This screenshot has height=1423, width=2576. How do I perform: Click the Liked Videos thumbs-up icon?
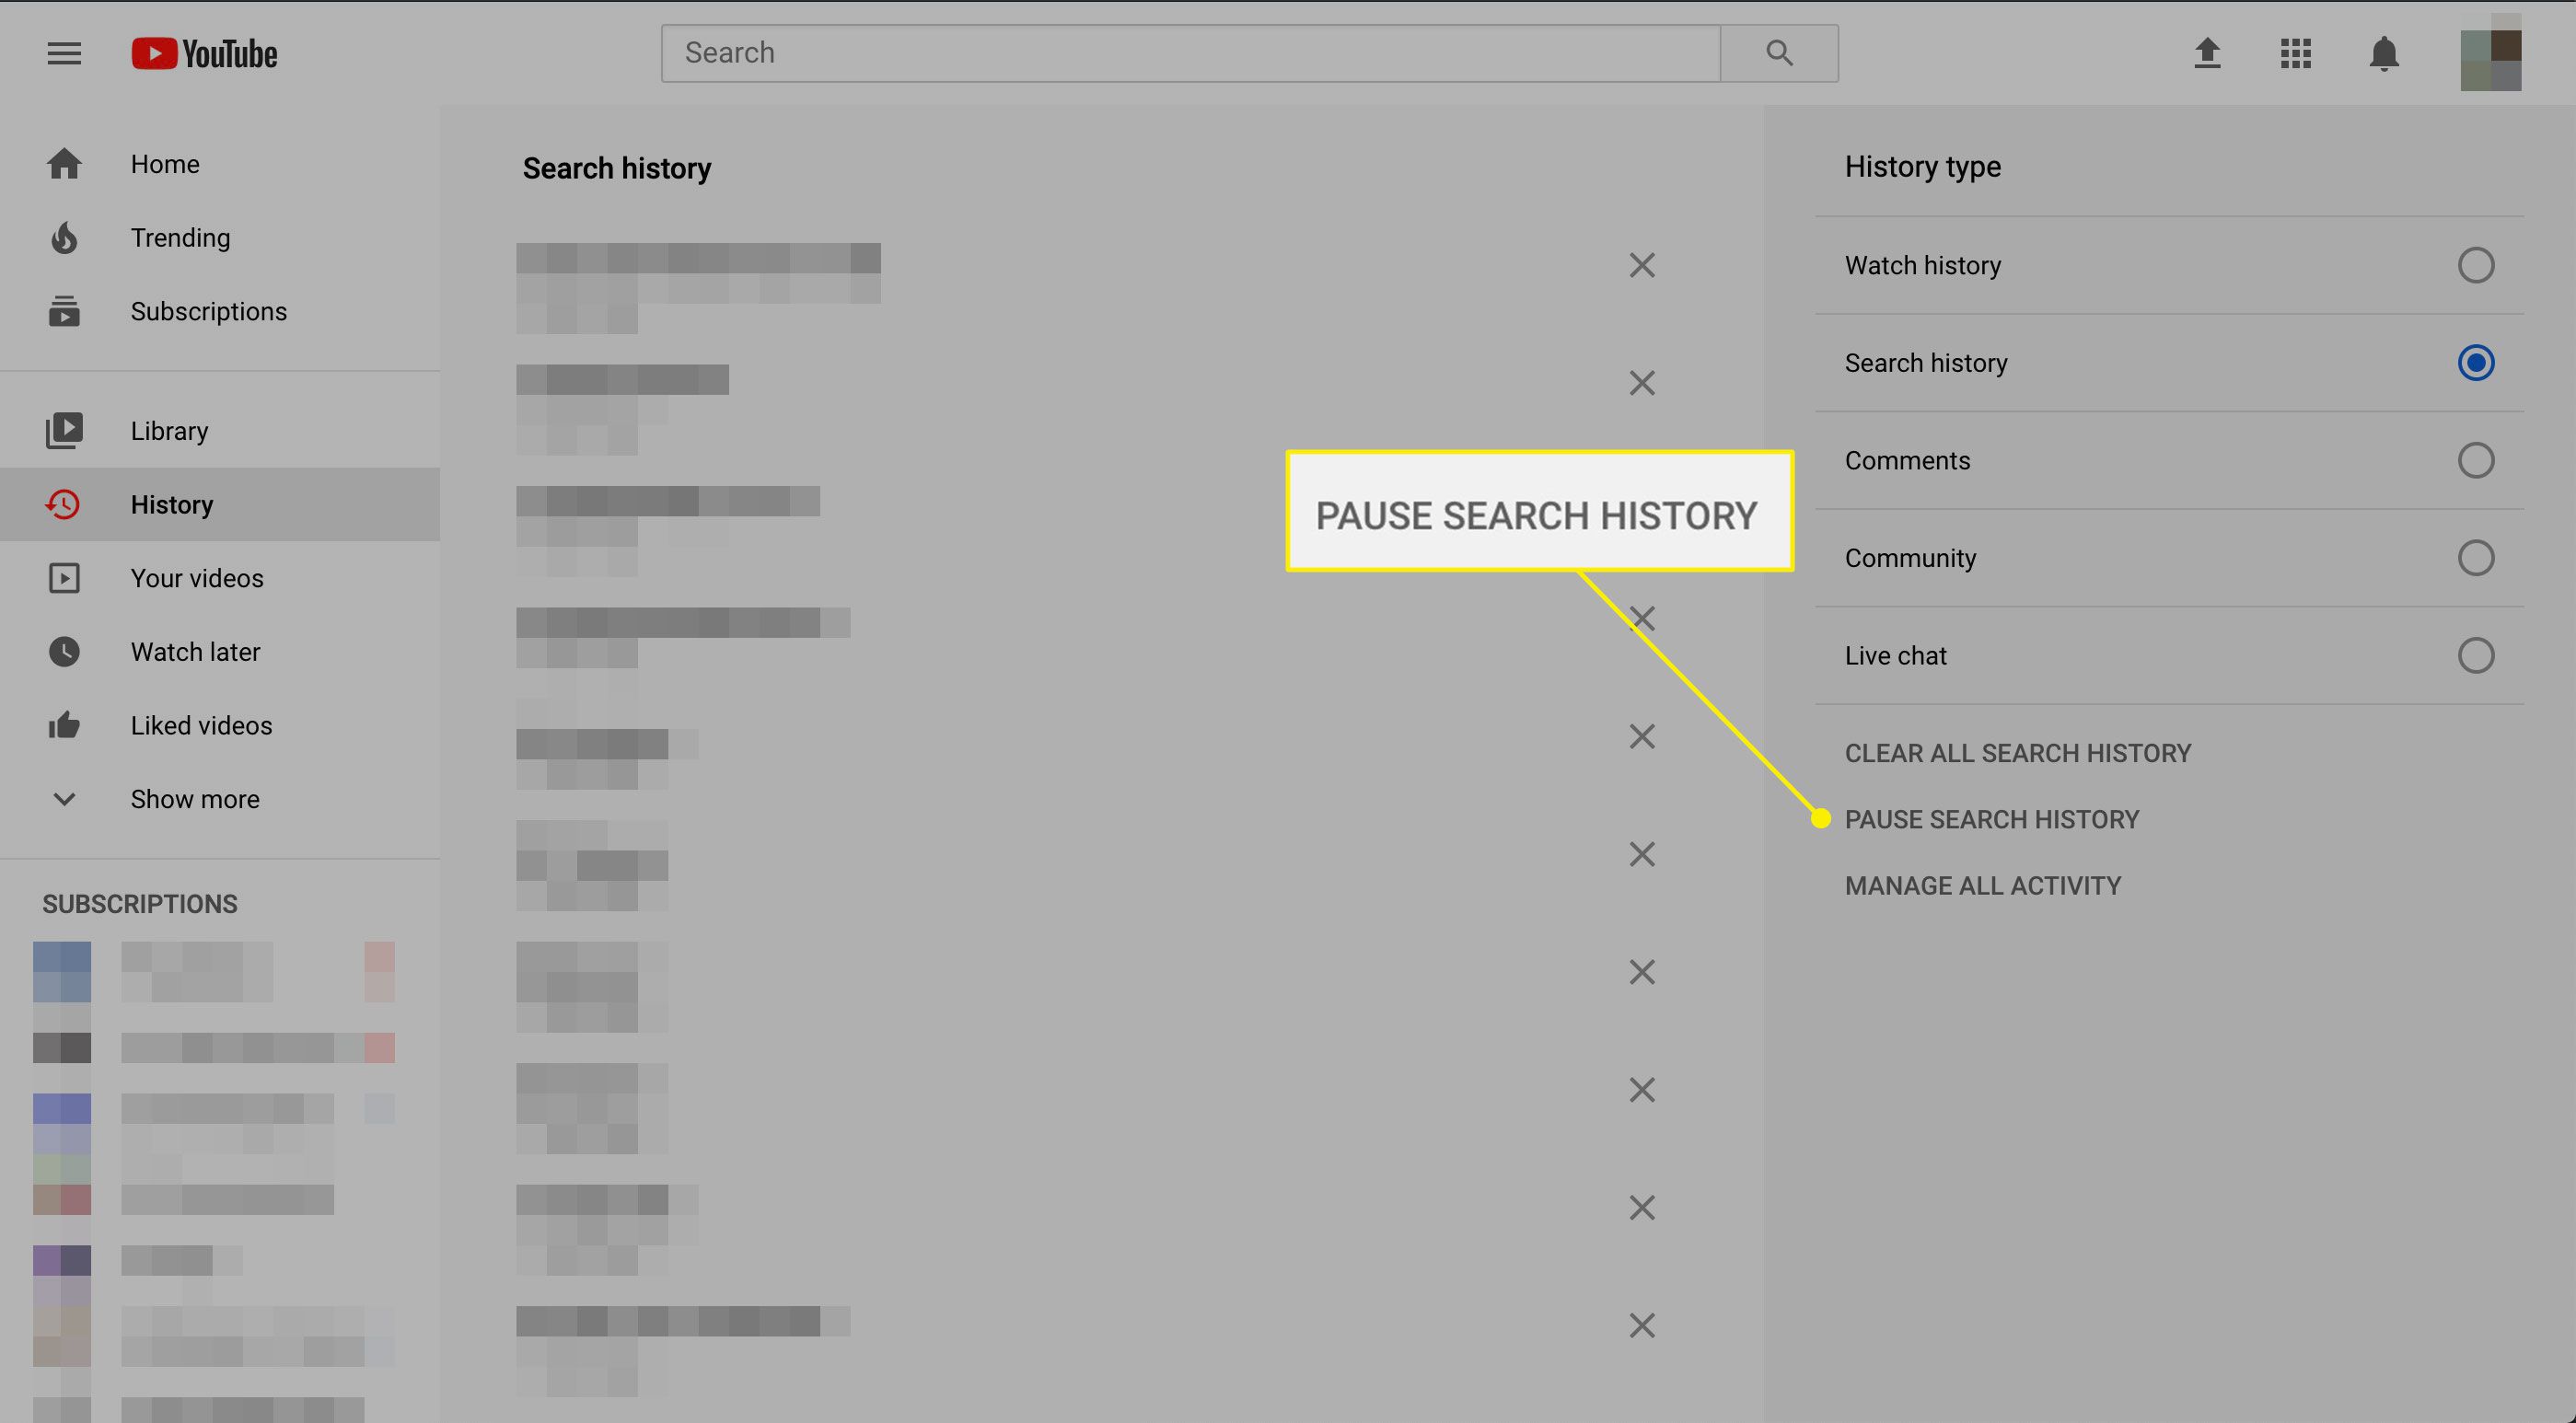click(x=64, y=723)
